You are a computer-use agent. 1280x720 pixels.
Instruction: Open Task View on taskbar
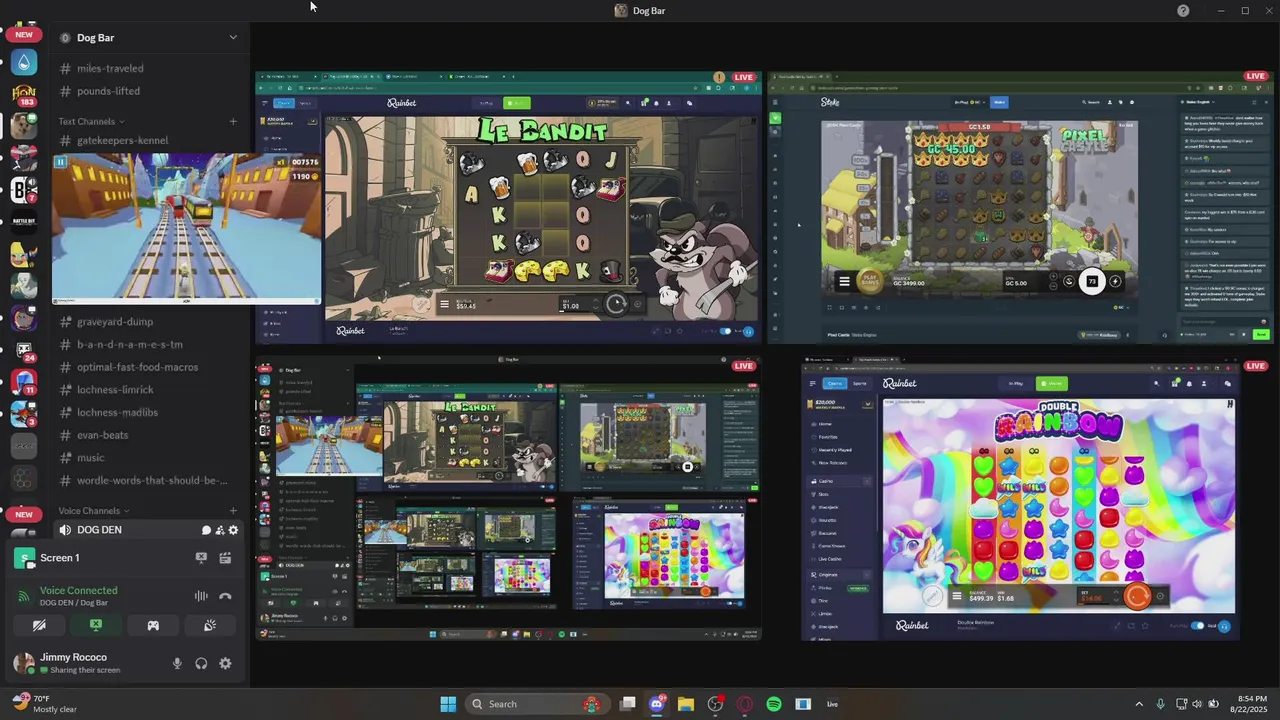click(627, 704)
